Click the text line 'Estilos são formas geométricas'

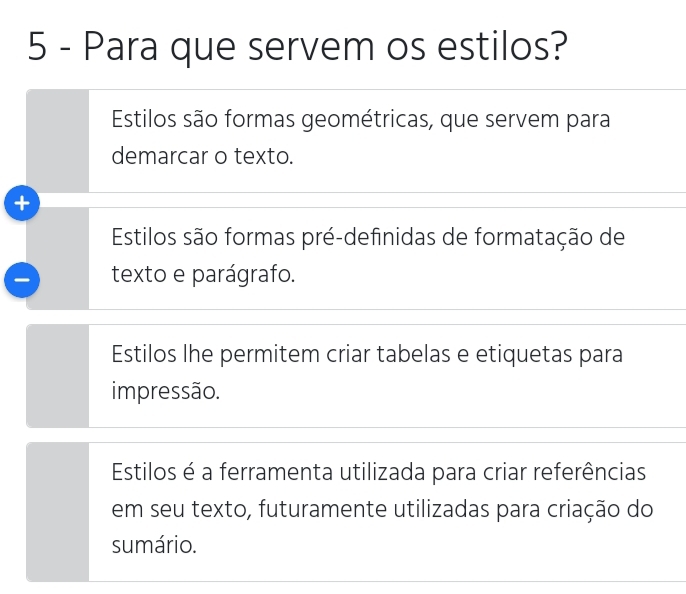(x=362, y=120)
